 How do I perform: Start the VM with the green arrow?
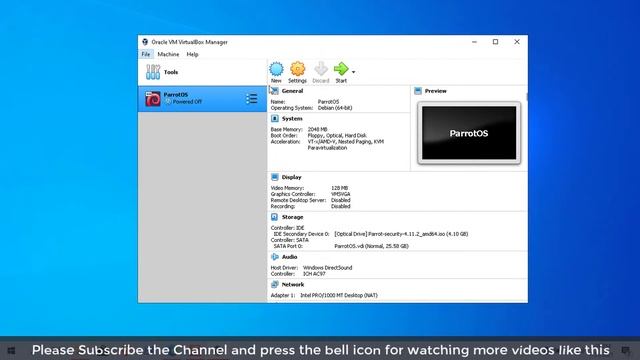point(341,69)
